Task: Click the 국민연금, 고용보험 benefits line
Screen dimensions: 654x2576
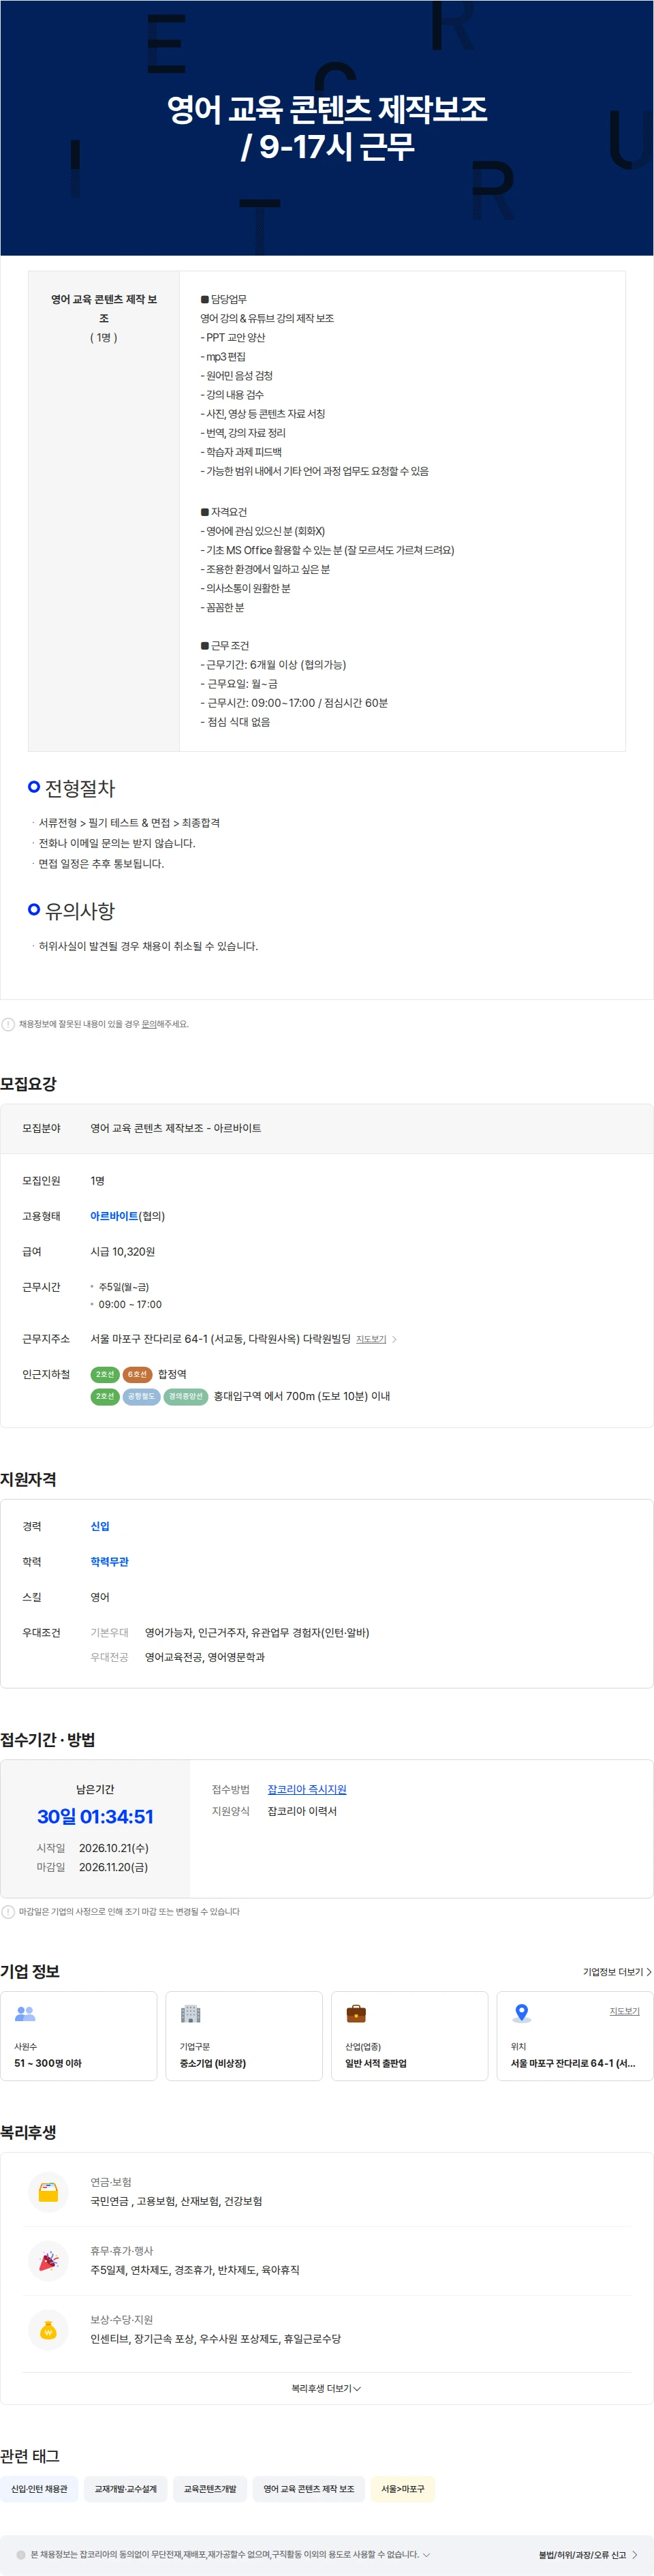Action: [176, 2201]
